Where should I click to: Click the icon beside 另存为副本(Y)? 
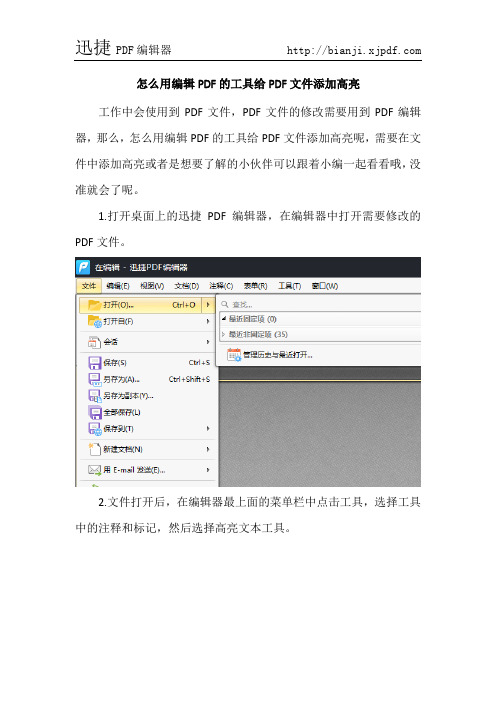(94, 396)
